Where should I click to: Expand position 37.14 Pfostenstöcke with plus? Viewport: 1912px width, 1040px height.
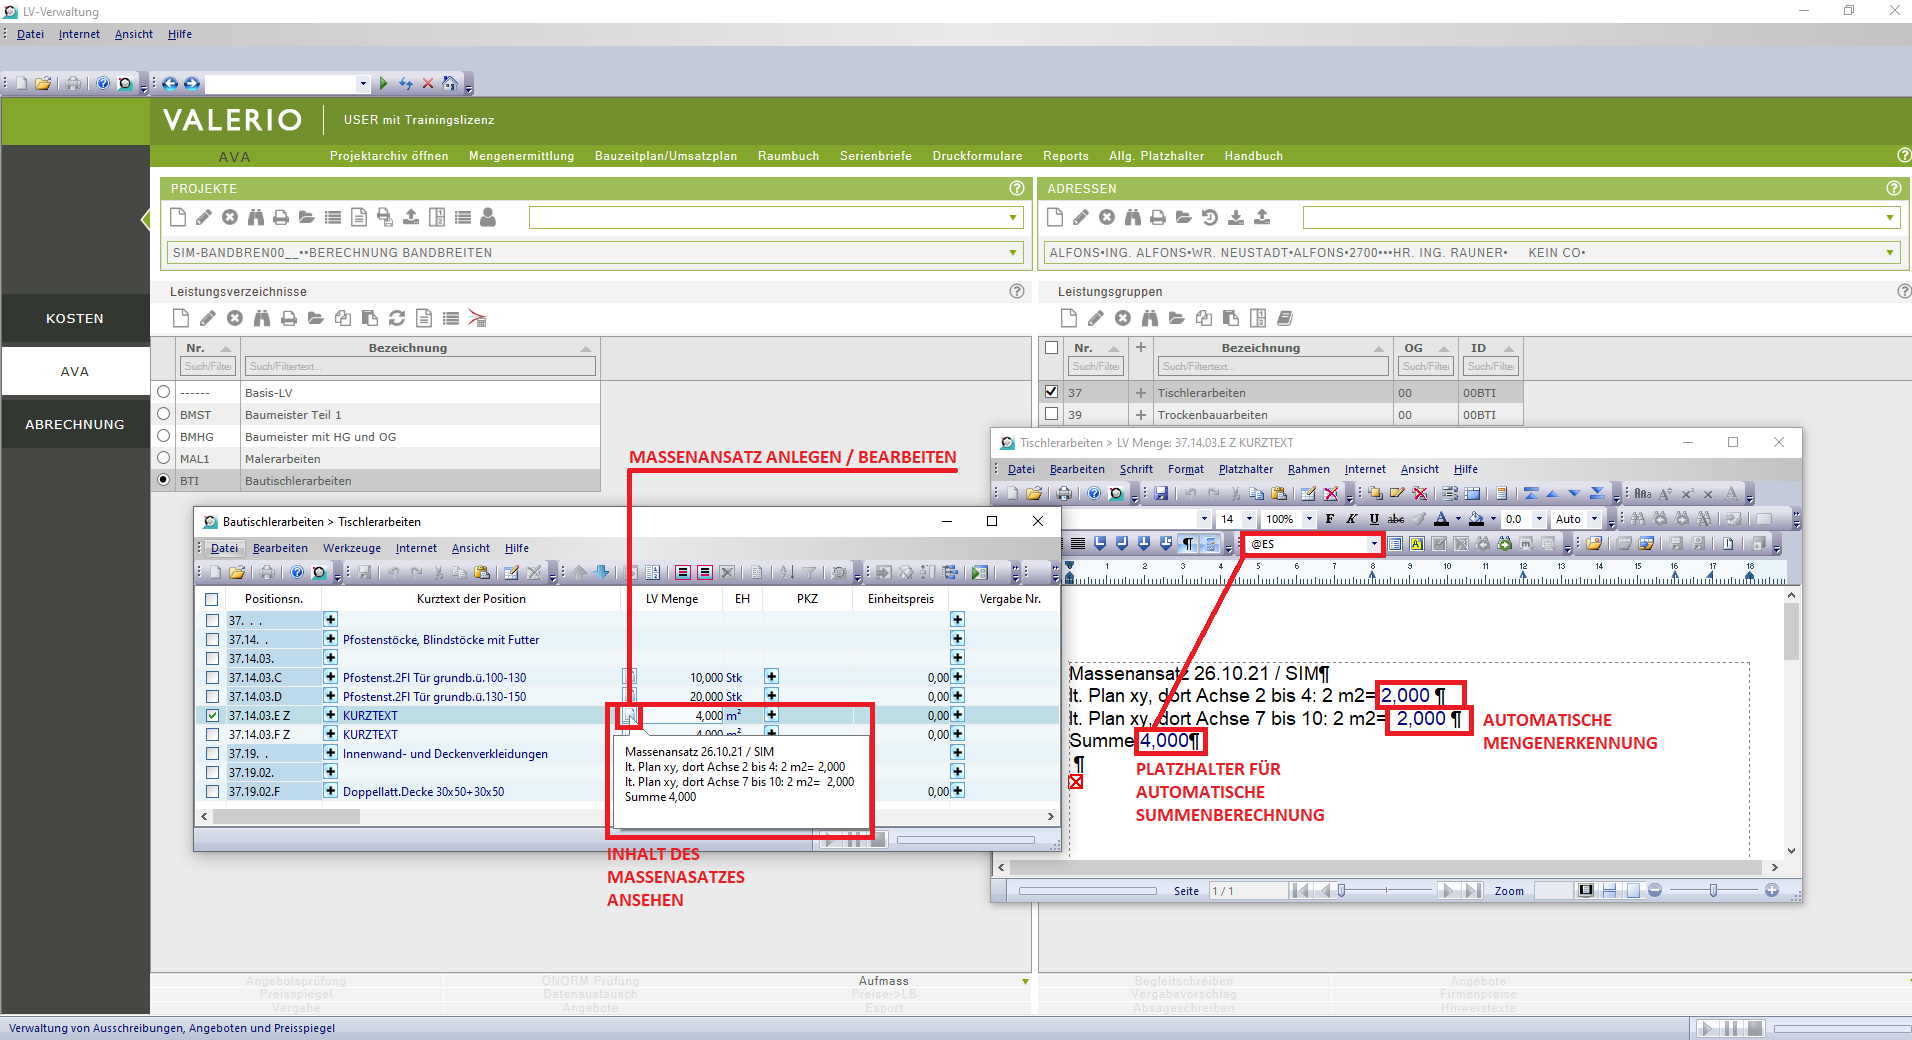click(330, 640)
